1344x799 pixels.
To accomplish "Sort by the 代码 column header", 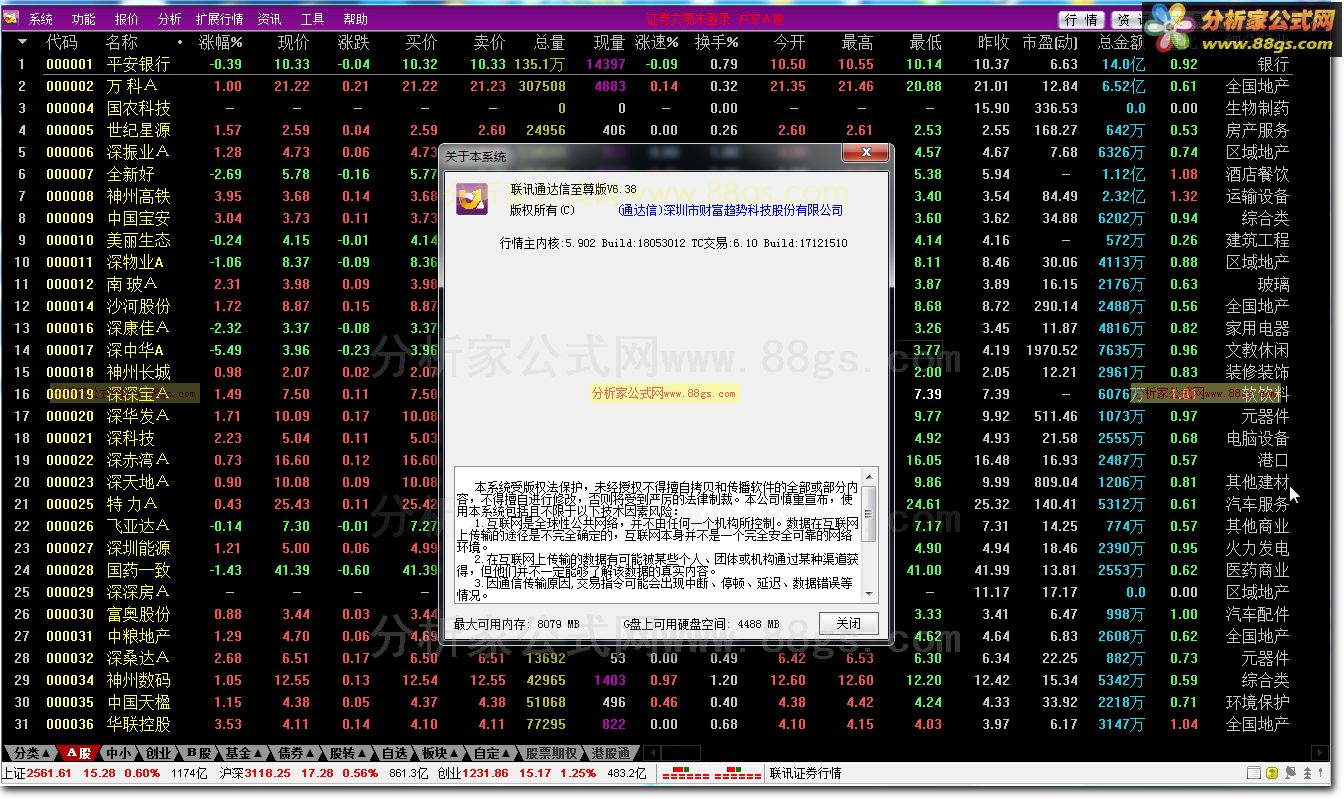I will tap(62, 42).
